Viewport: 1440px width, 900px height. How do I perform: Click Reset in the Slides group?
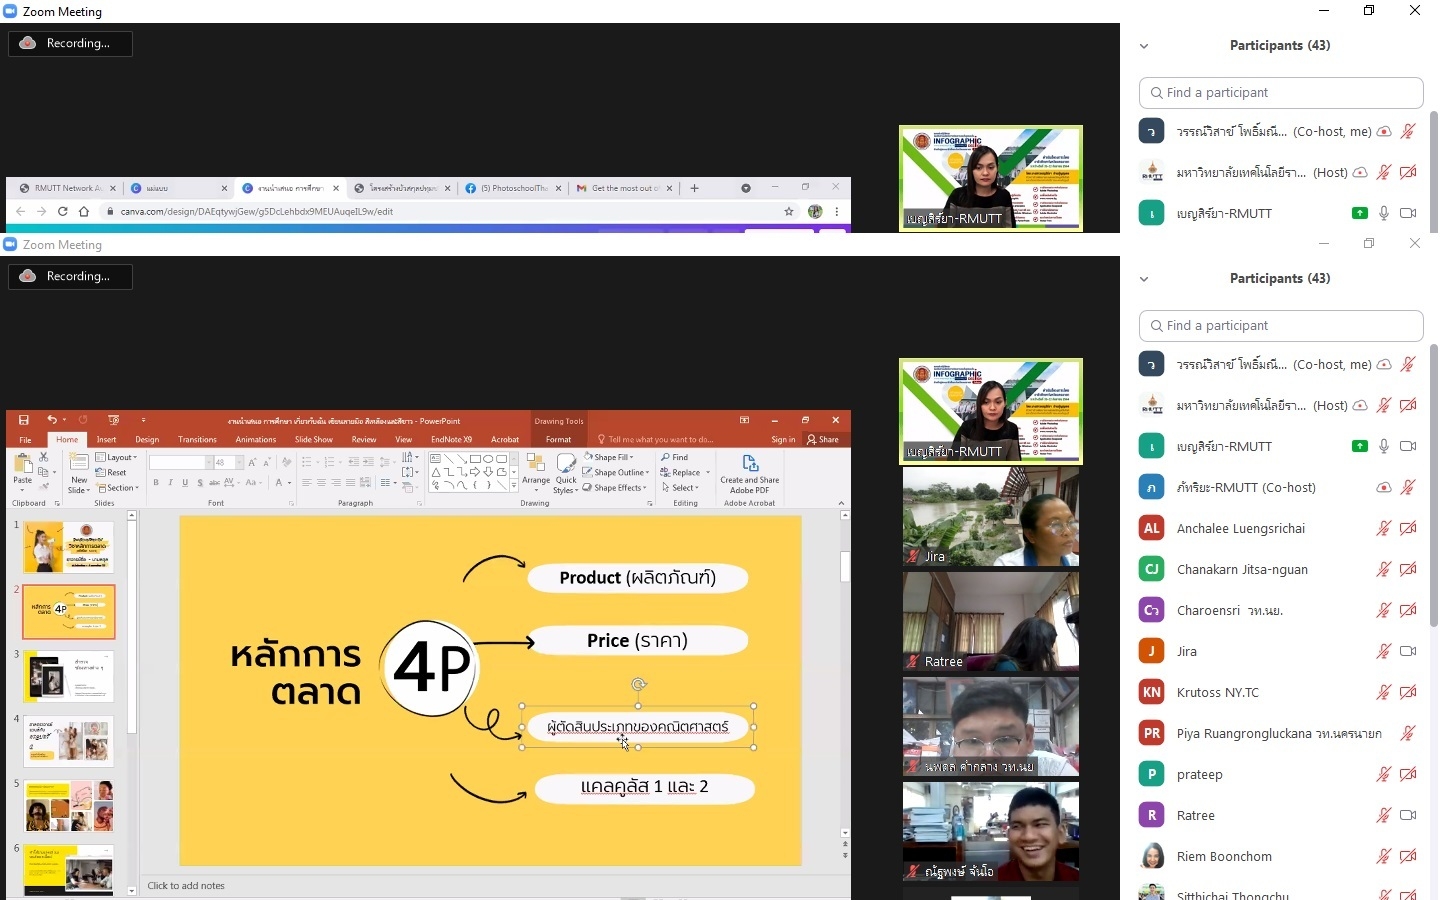pos(111,473)
